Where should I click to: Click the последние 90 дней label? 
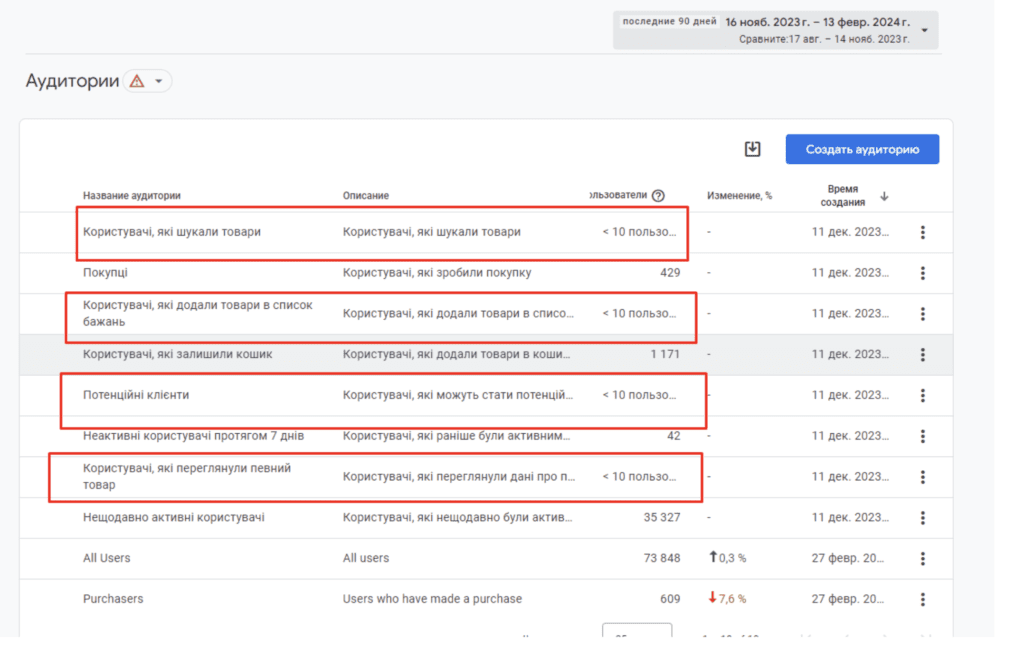(x=669, y=22)
